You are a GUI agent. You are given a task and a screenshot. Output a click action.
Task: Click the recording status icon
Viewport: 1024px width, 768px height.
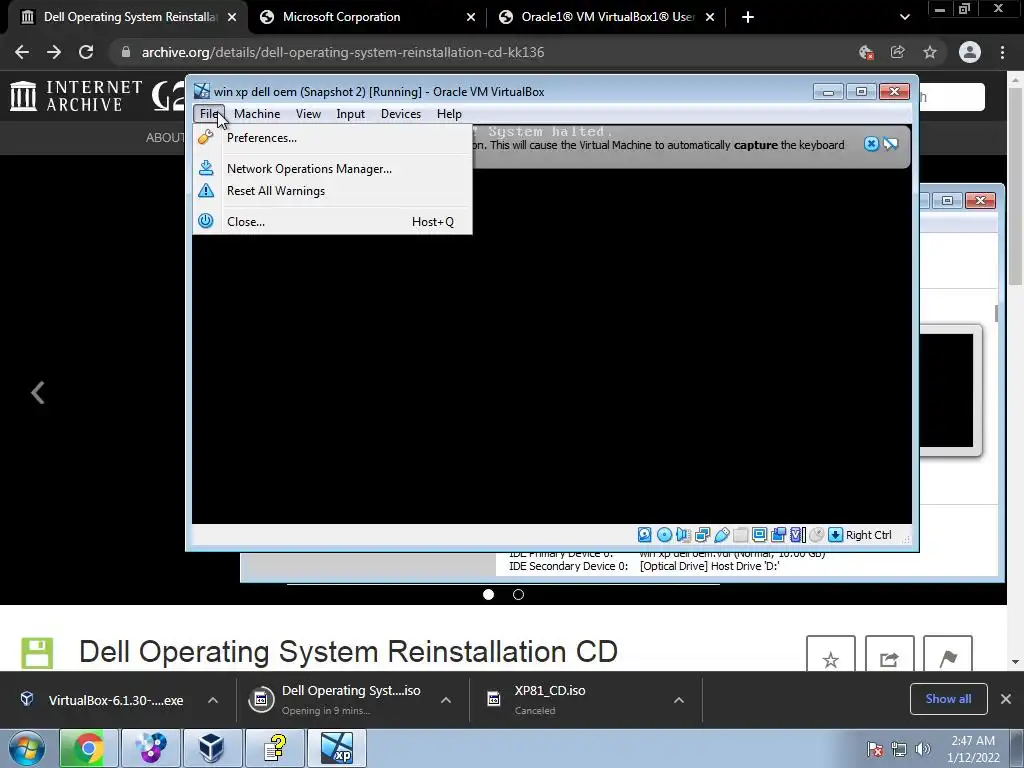coord(778,535)
